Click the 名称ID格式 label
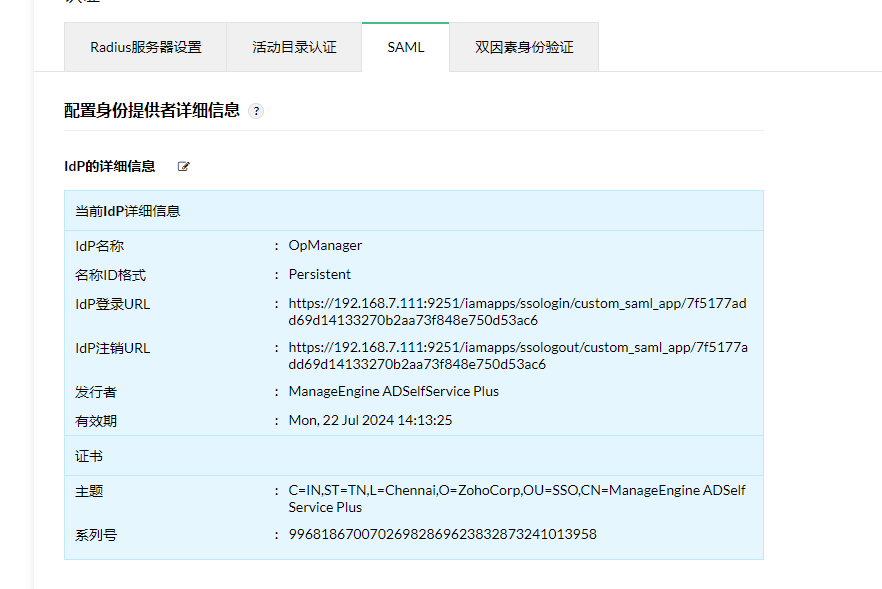Screen dimensions: 882x589 point(110,275)
